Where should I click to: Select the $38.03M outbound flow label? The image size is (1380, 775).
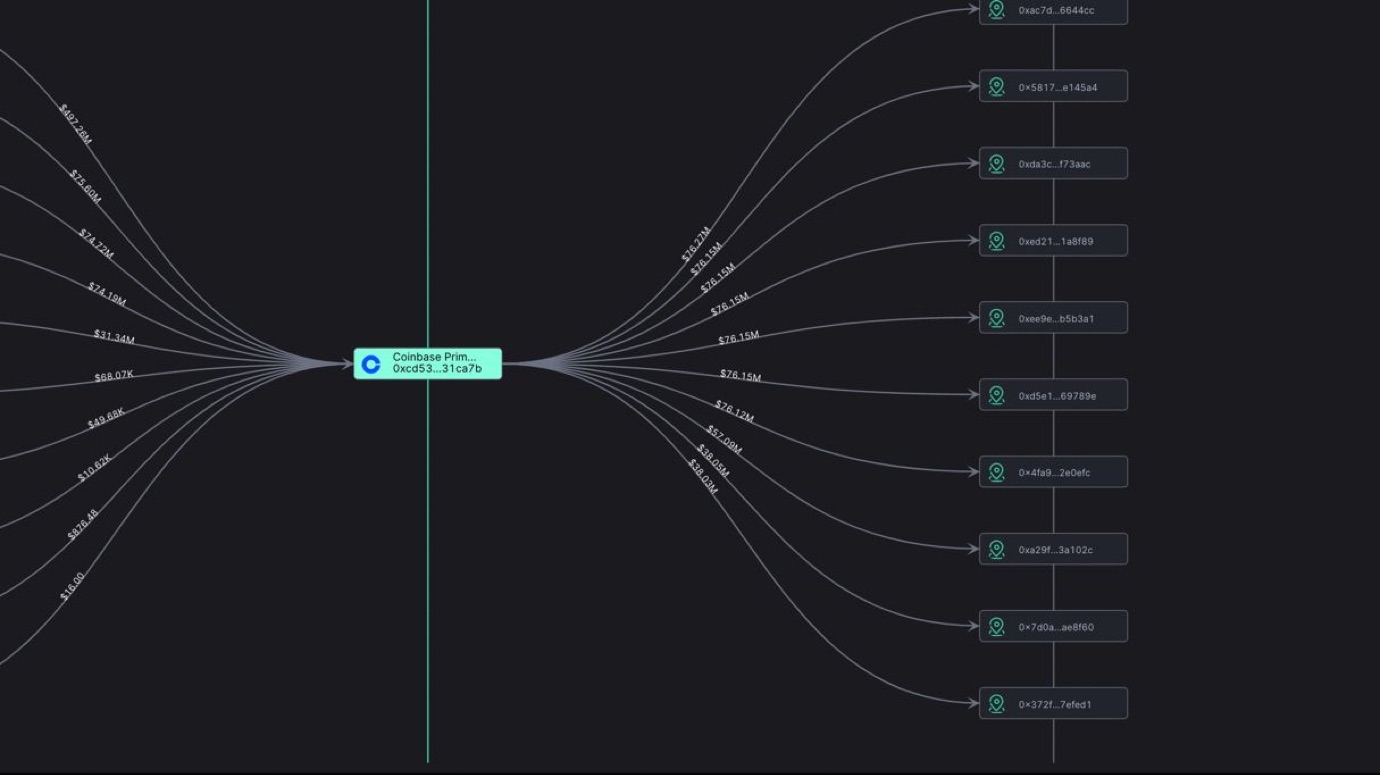702,476
